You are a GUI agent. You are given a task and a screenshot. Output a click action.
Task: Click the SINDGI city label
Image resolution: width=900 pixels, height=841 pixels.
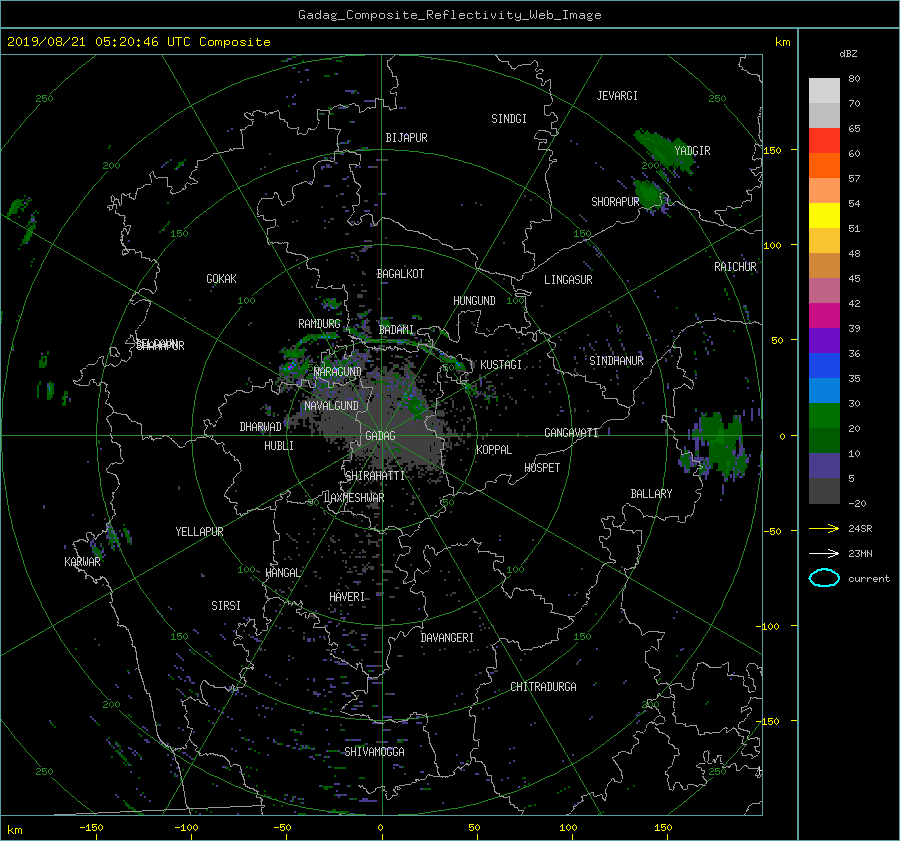(509, 119)
